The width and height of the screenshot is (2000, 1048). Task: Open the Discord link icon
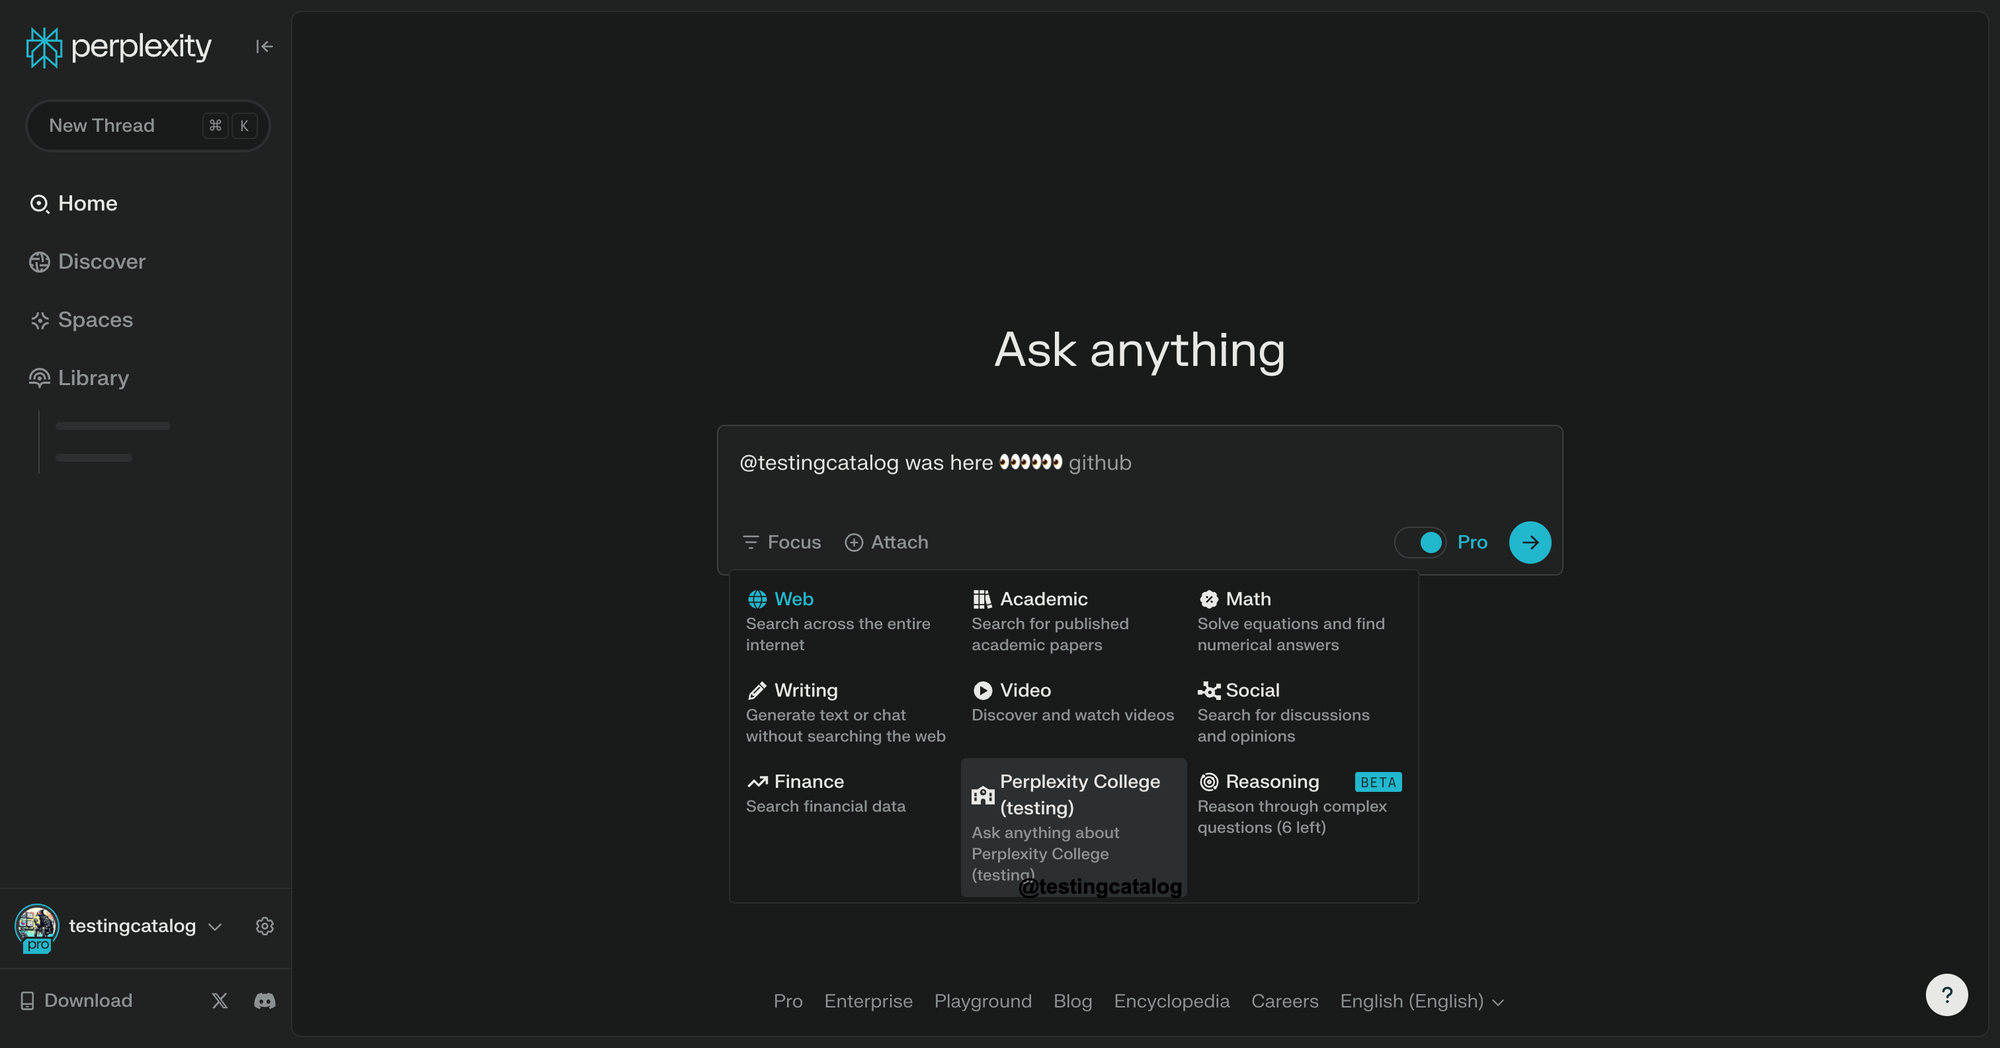click(265, 1001)
